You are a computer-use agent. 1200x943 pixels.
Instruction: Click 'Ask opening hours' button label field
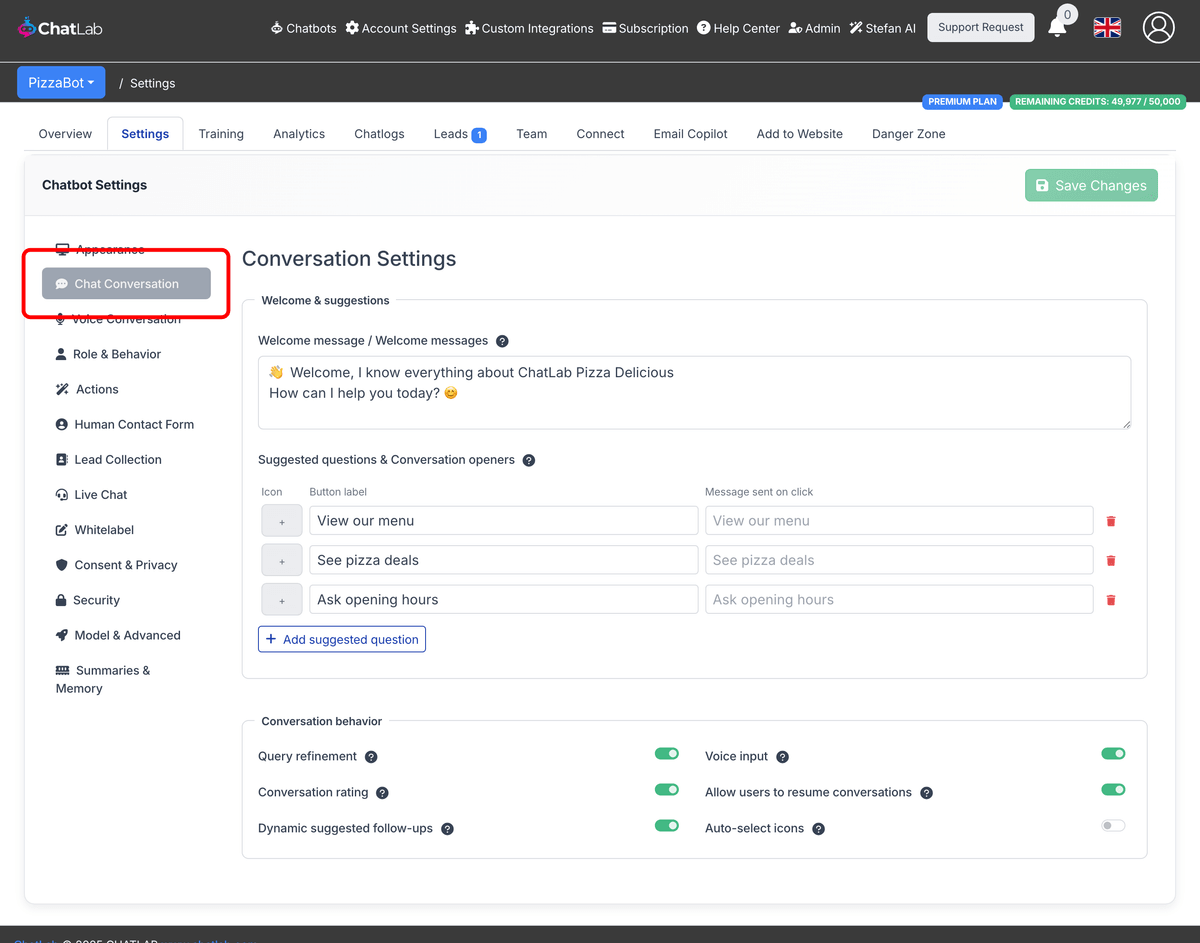click(504, 600)
